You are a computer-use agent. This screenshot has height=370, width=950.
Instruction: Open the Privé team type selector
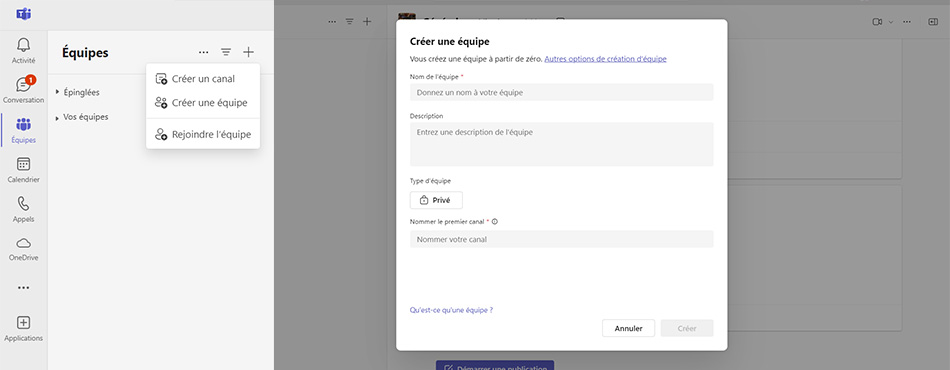(x=436, y=200)
